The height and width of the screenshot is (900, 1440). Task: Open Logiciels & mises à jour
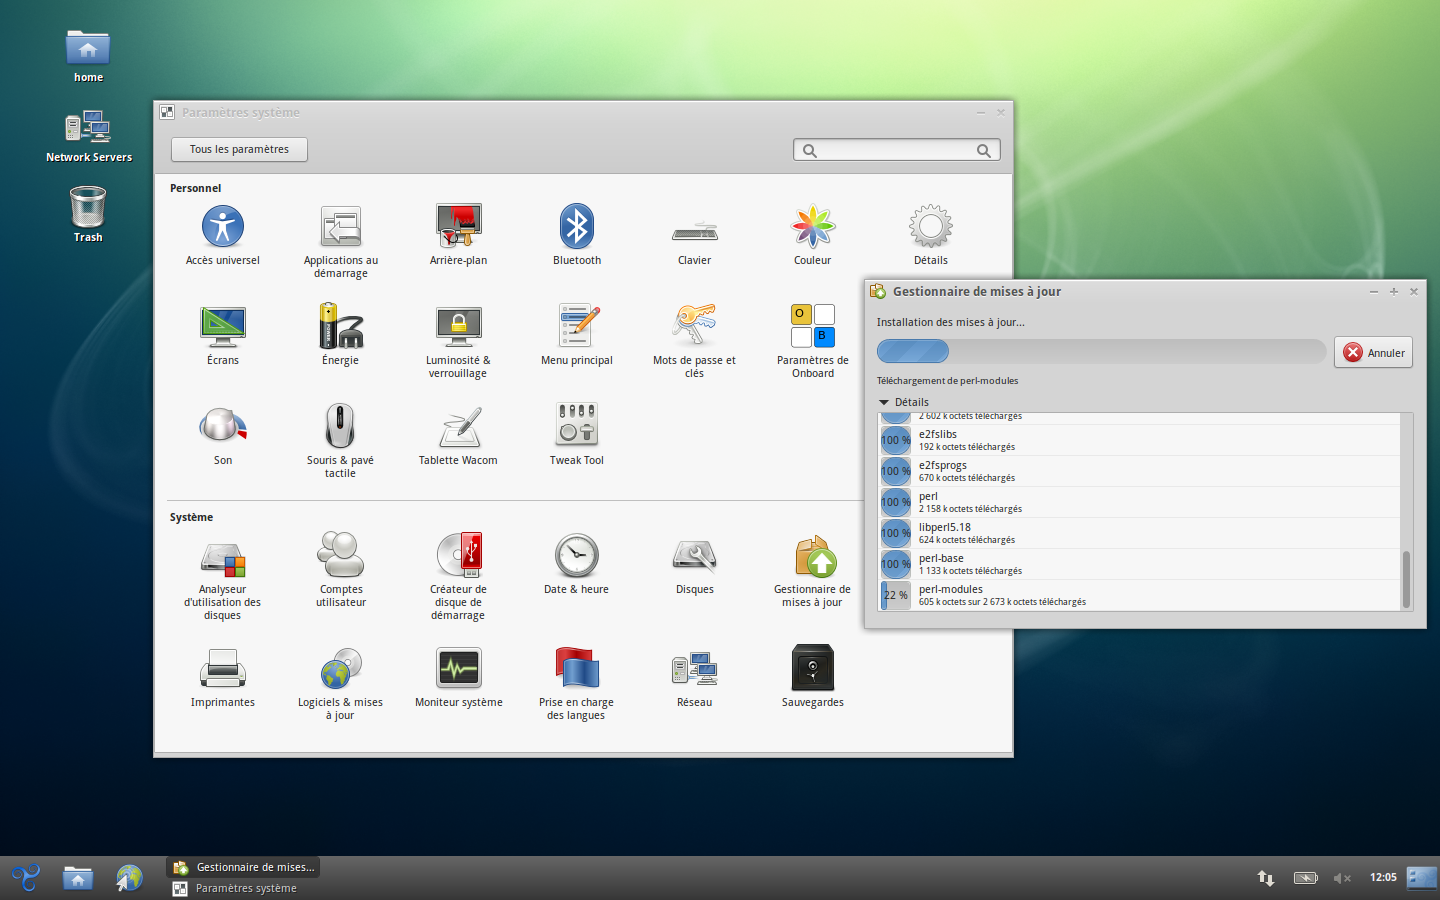[x=340, y=685]
